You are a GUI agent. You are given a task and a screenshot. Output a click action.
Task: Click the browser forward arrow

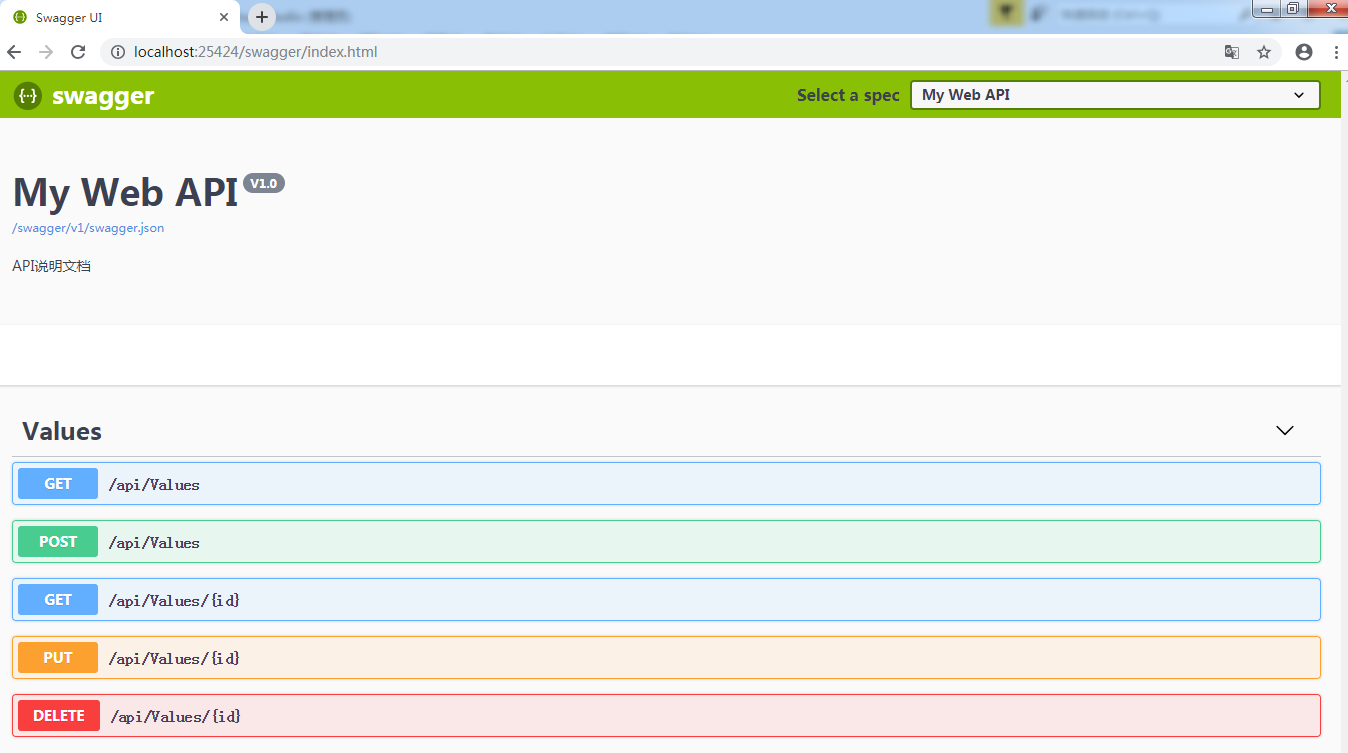point(46,52)
